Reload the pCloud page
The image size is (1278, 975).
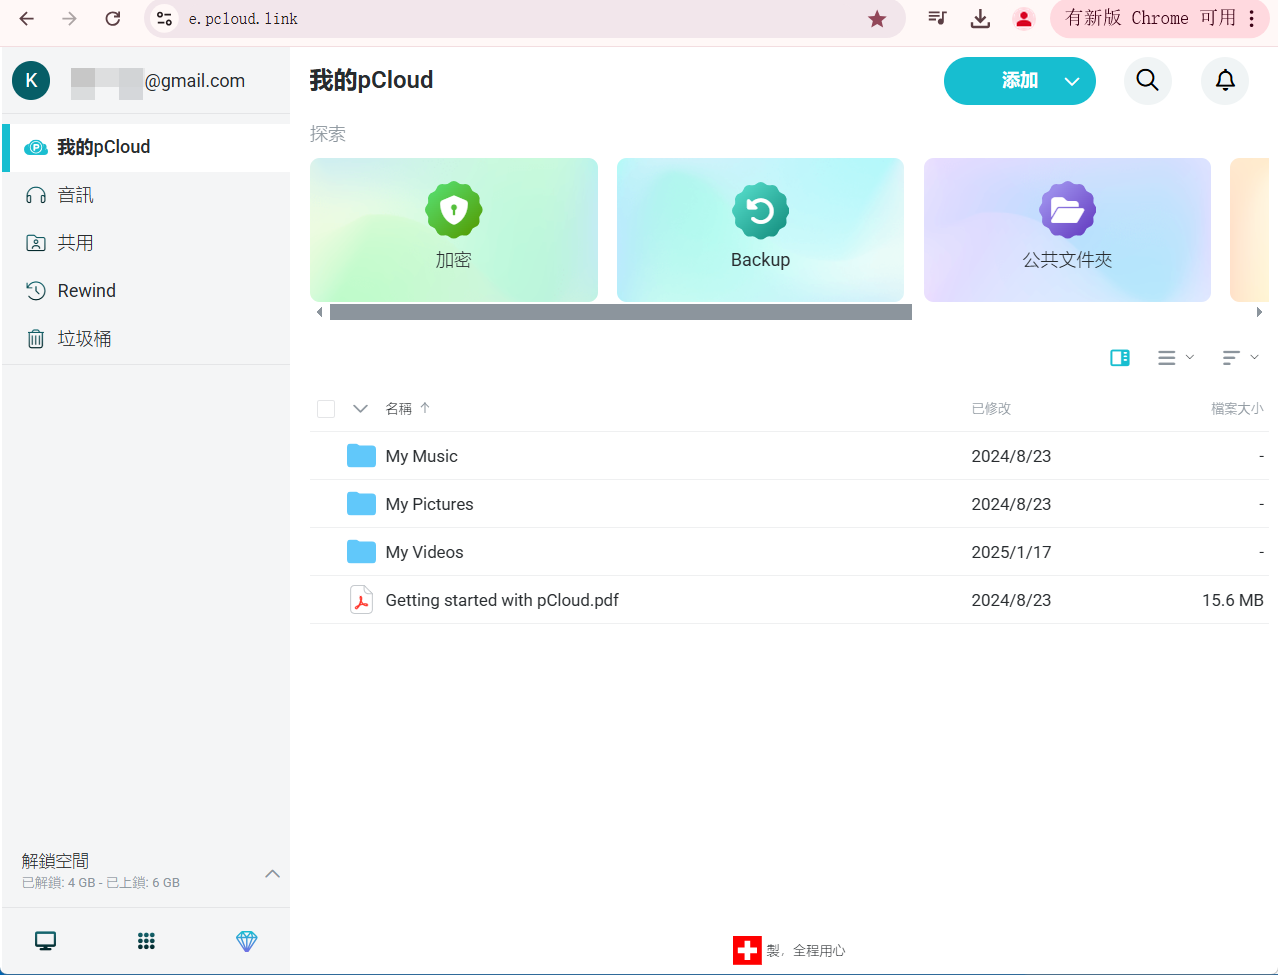tap(113, 19)
